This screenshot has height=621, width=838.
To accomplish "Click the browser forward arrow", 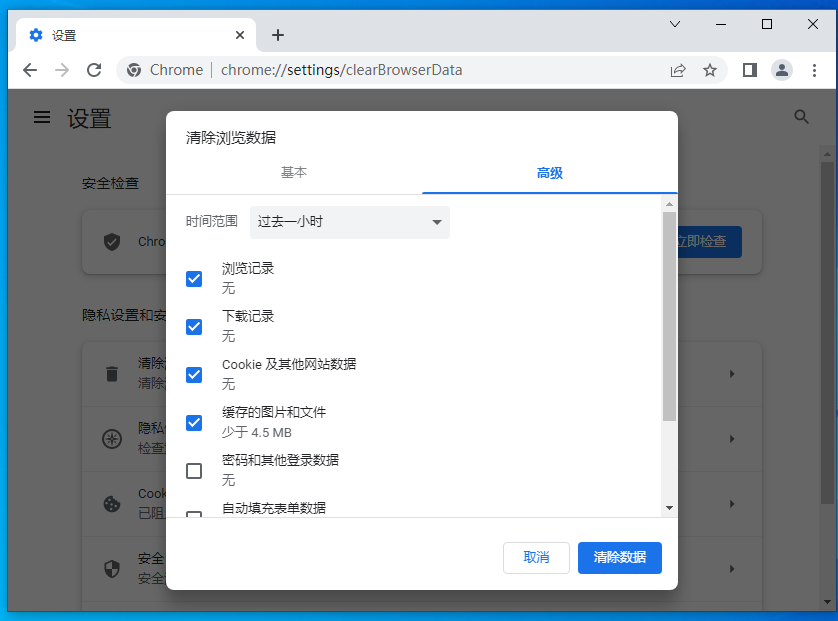I will (x=62, y=70).
